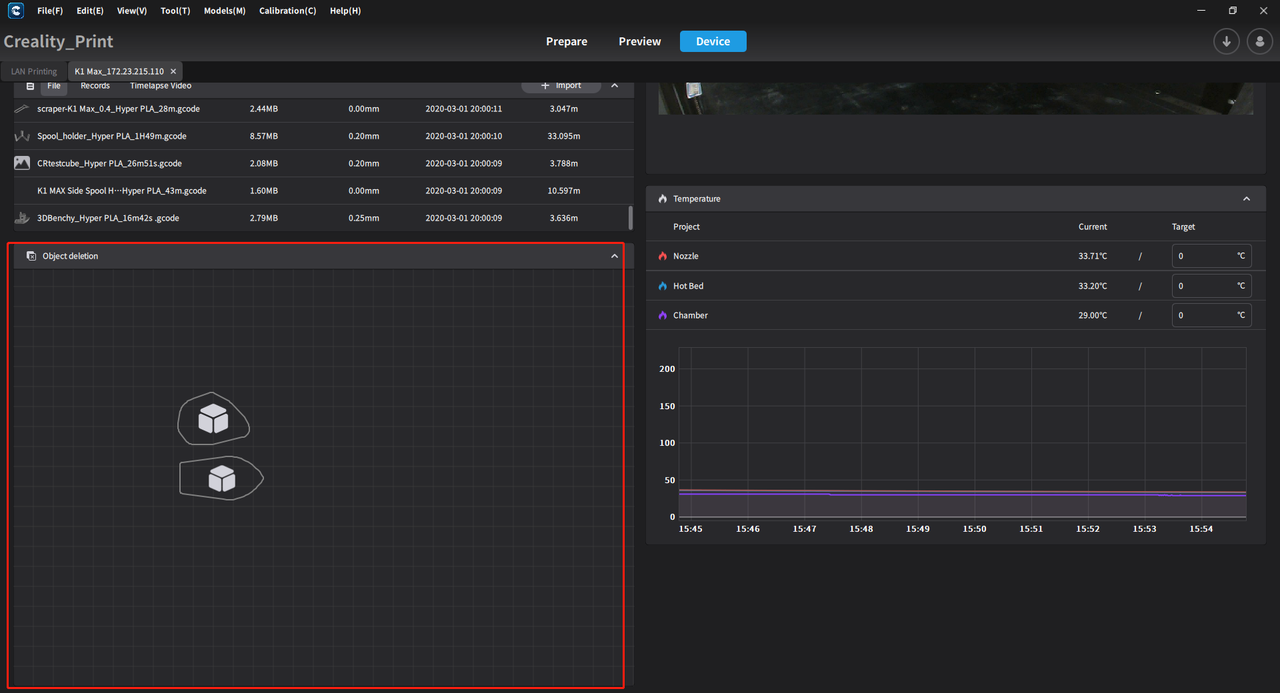Image resolution: width=1280 pixels, height=693 pixels.
Task: Collapse the Temperature panel
Action: 1246,199
